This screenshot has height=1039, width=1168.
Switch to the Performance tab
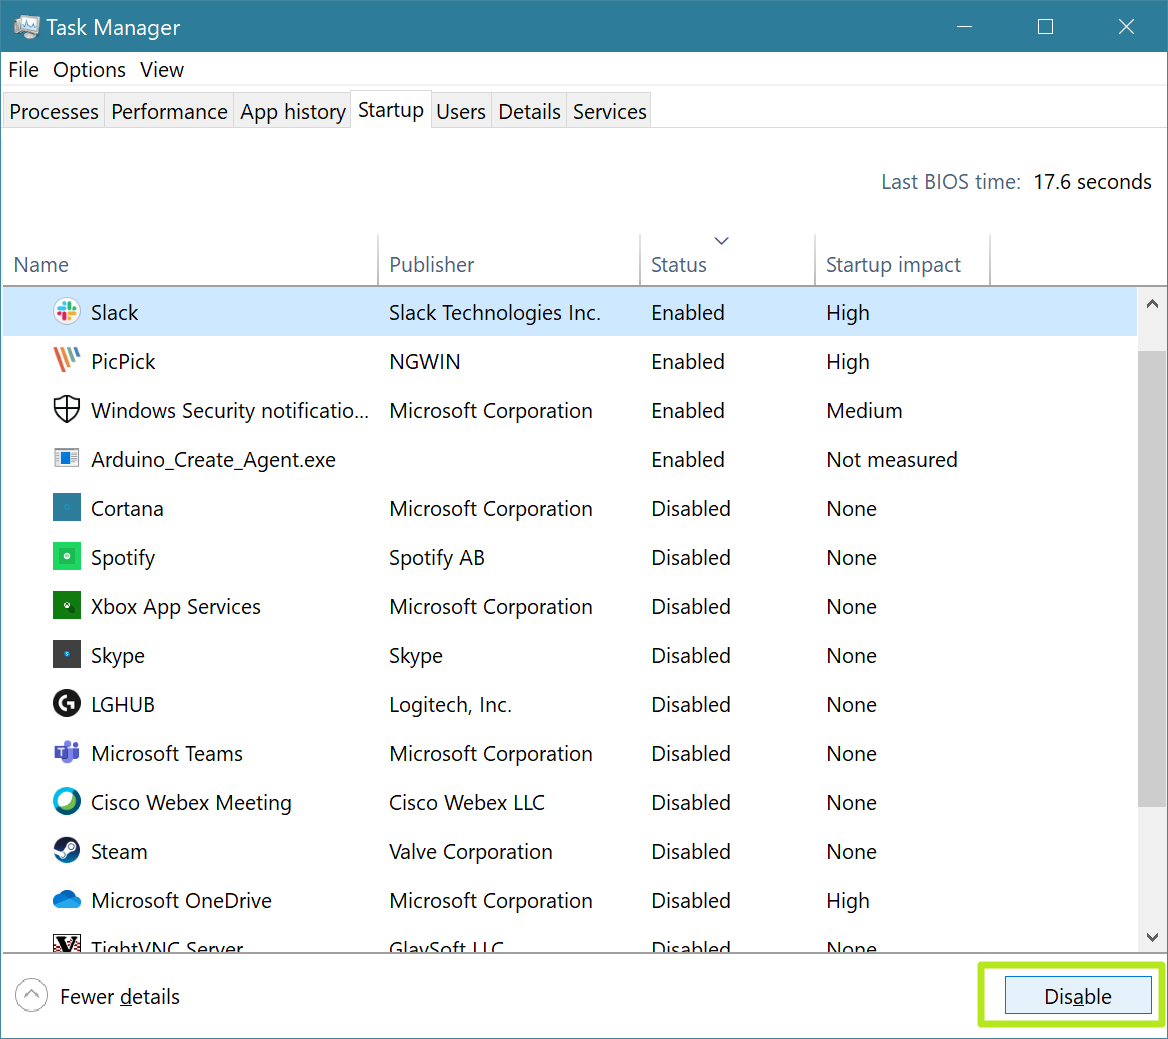coord(168,111)
